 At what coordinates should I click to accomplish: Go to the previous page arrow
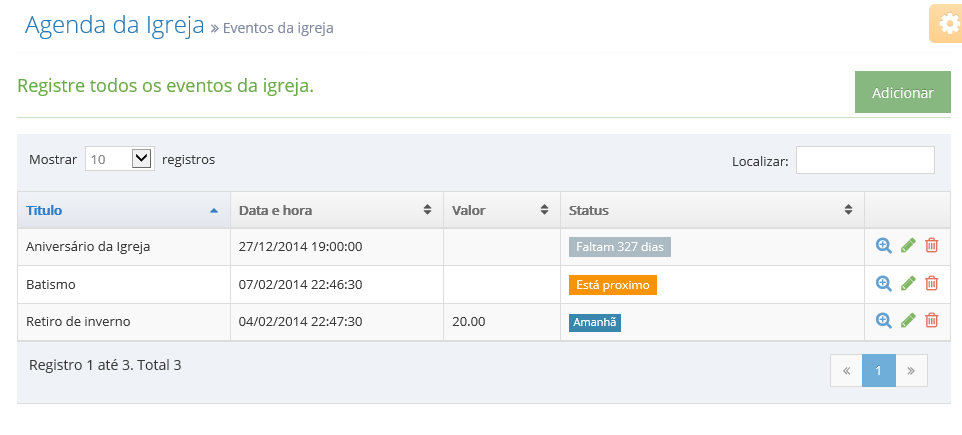[x=846, y=371]
